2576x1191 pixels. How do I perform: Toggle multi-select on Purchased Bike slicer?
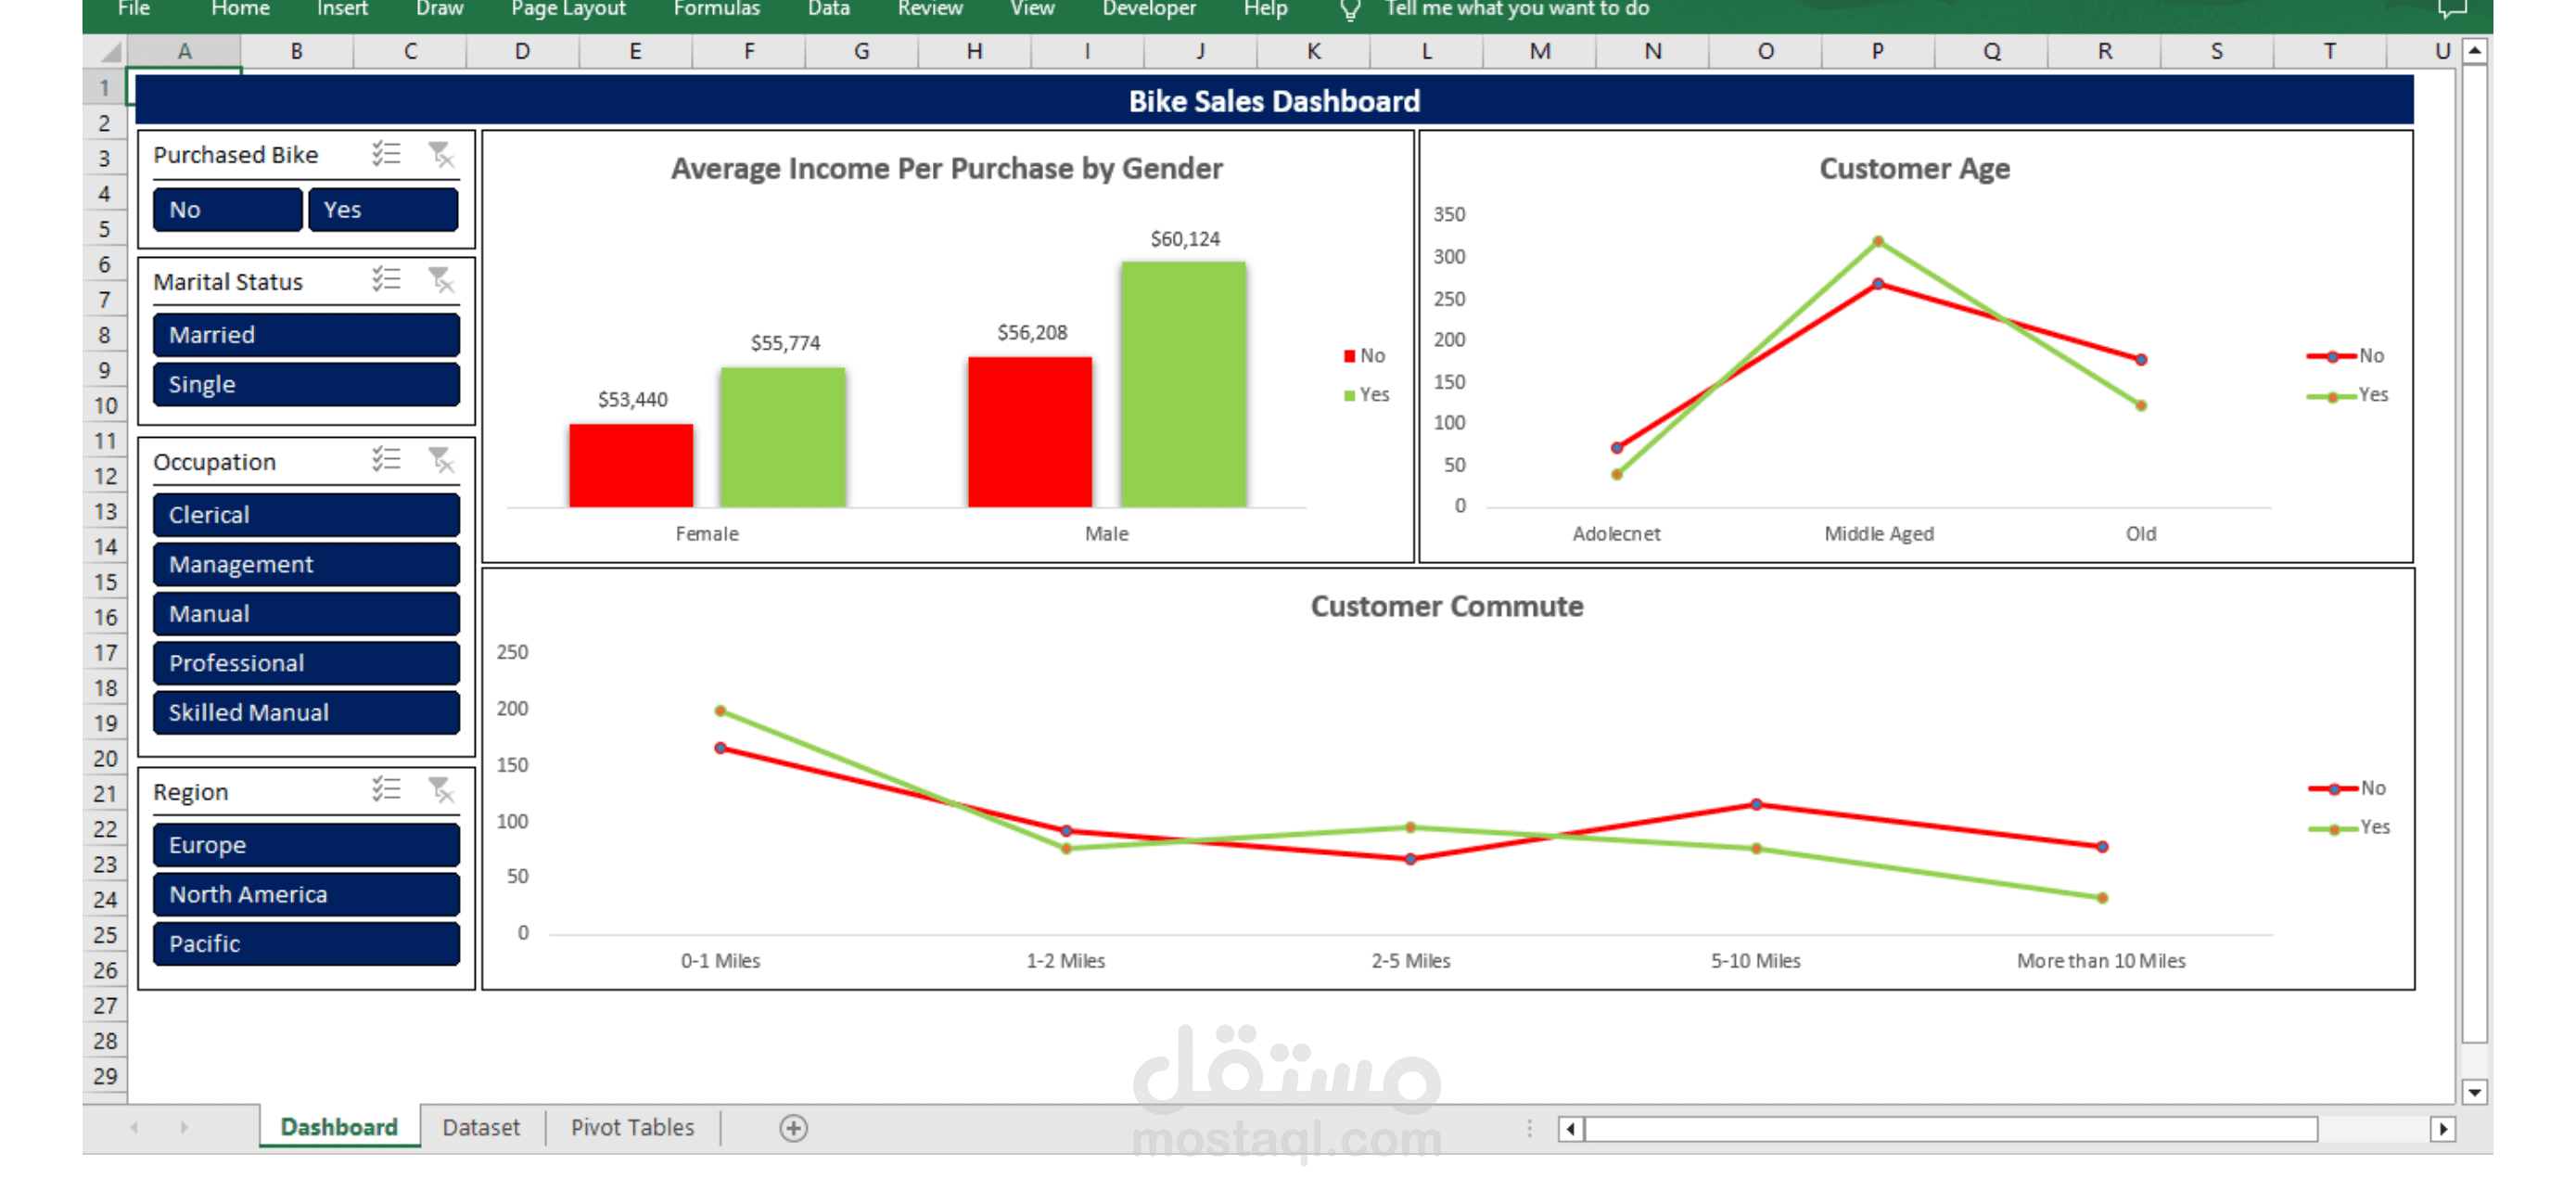point(386,154)
